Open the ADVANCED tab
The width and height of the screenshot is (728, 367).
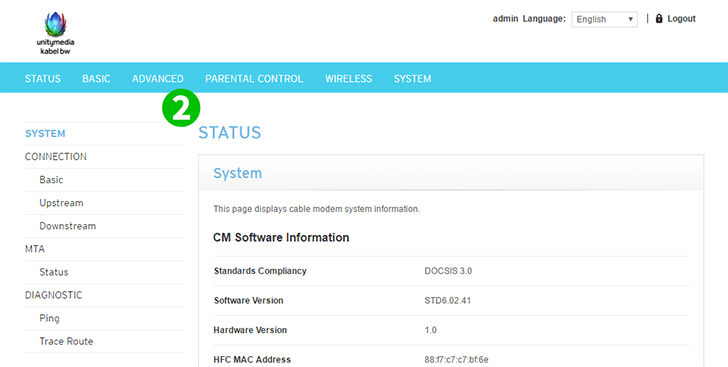(x=158, y=79)
